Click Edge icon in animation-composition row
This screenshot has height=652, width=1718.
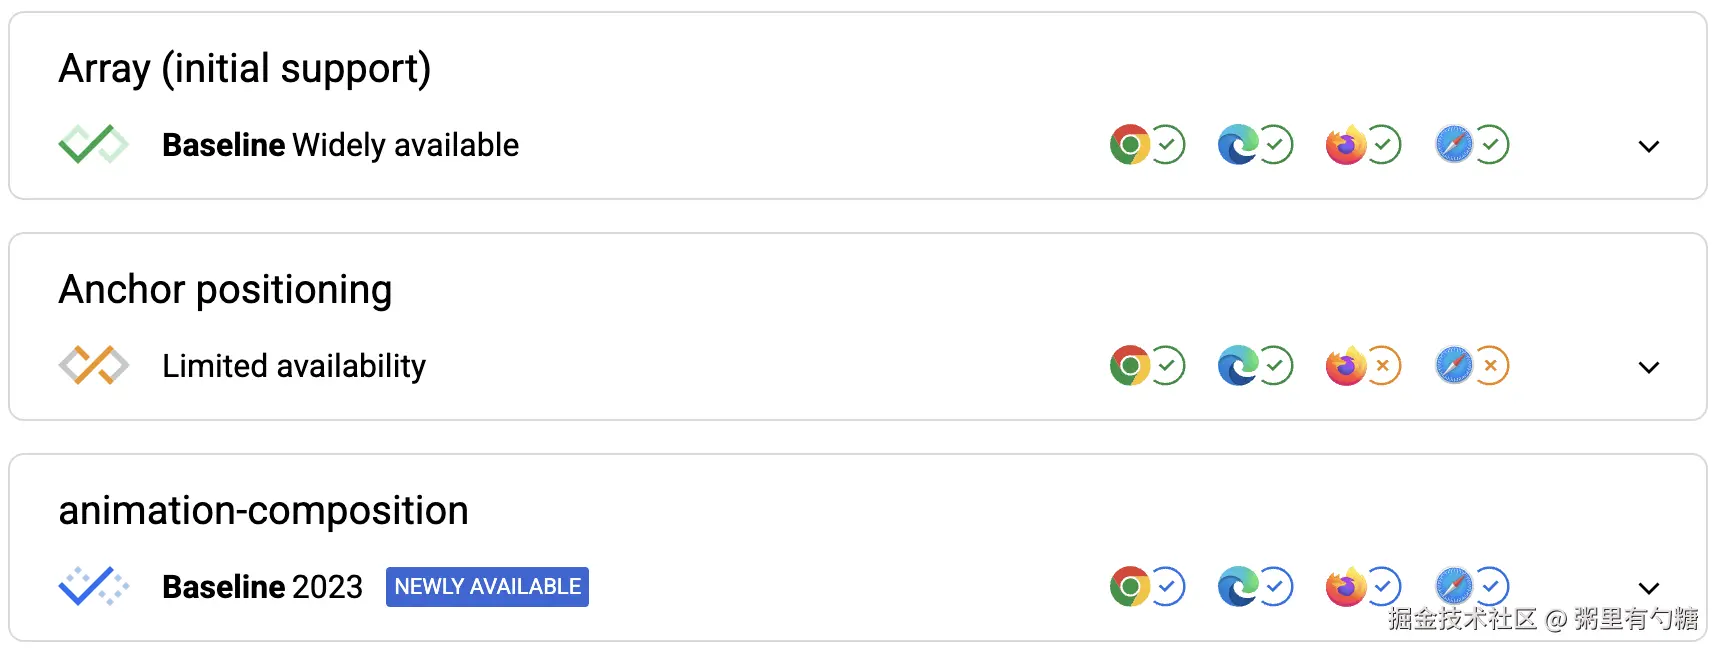coord(1238,587)
